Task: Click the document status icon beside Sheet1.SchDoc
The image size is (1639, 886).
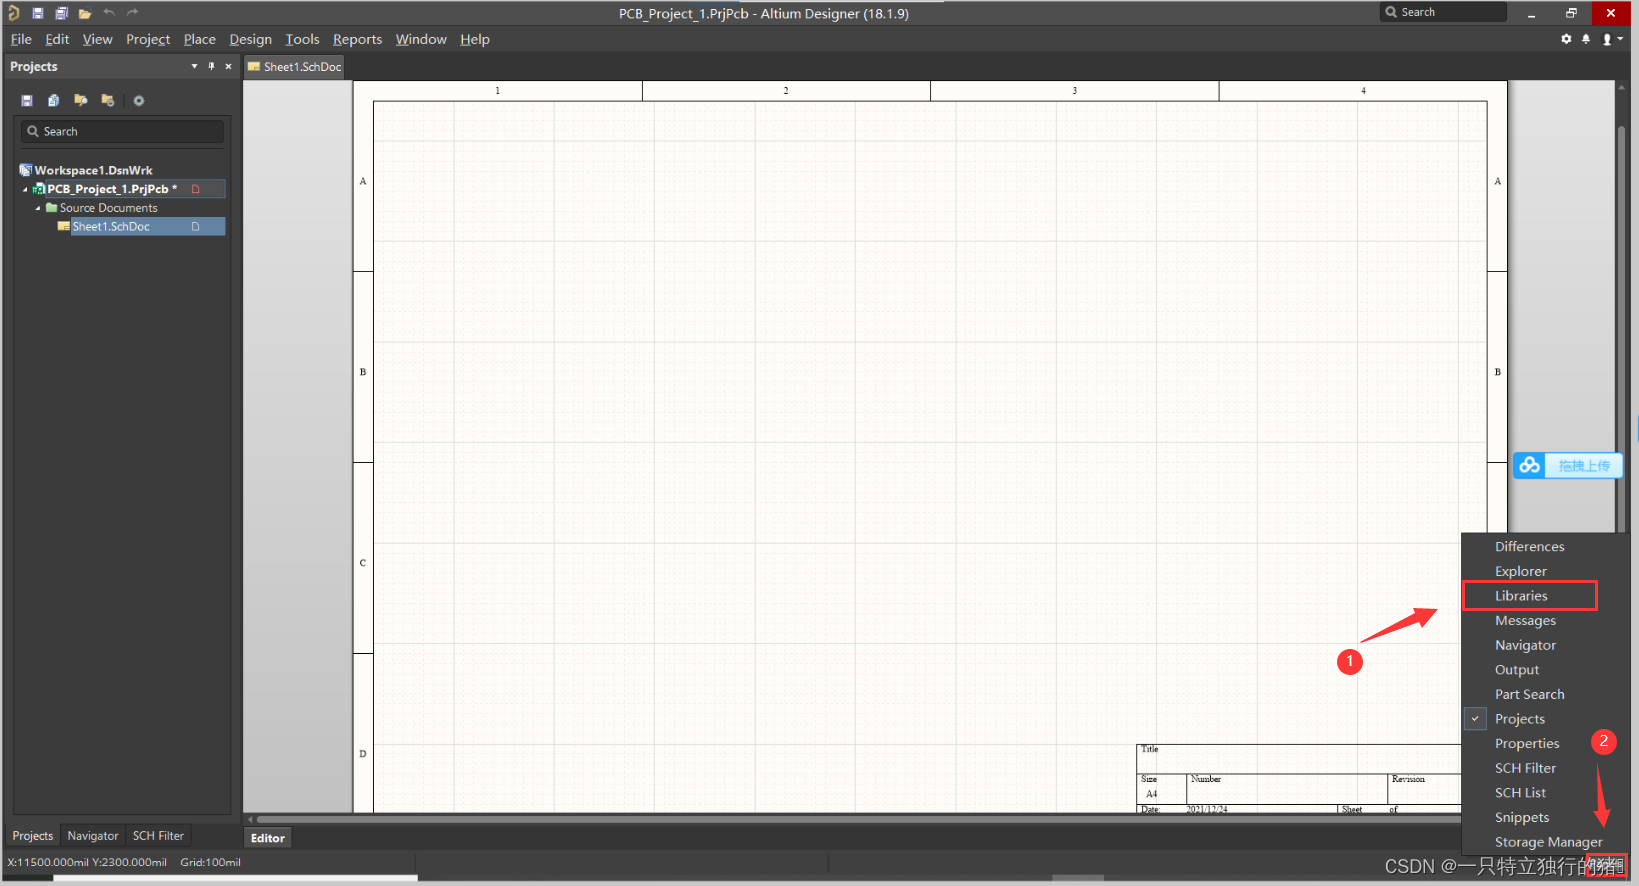Action: coord(196,227)
